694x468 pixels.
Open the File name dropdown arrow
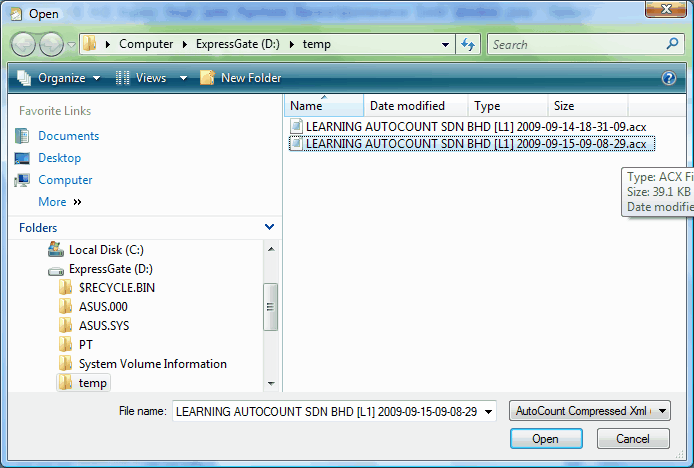tap(489, 412)
